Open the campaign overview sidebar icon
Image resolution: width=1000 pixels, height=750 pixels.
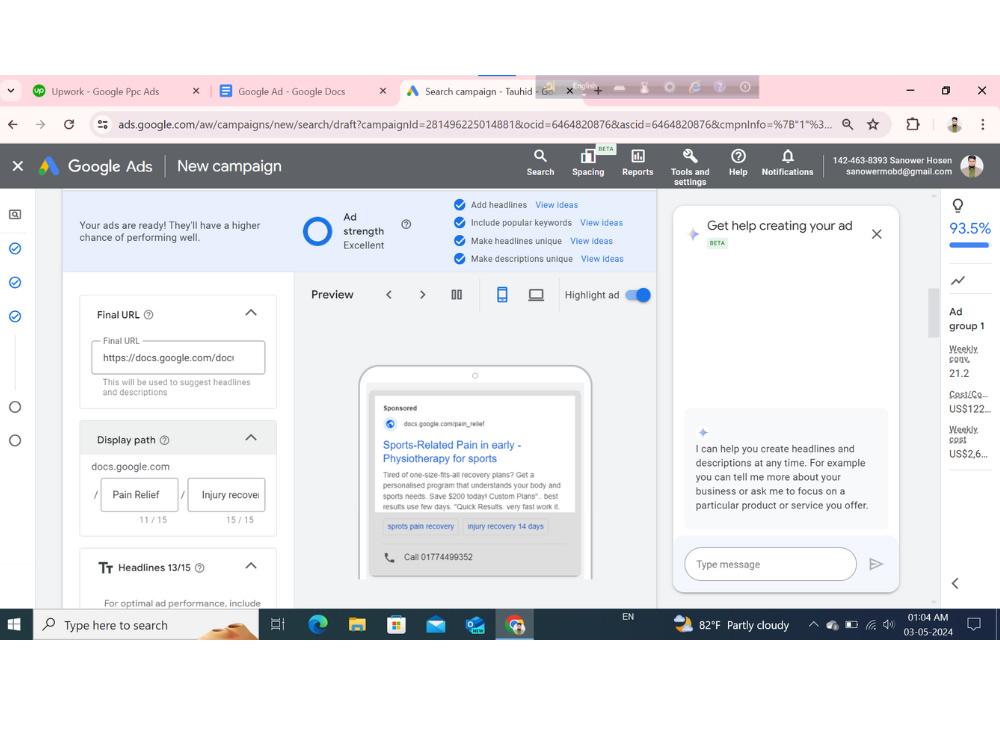[15, 214]
